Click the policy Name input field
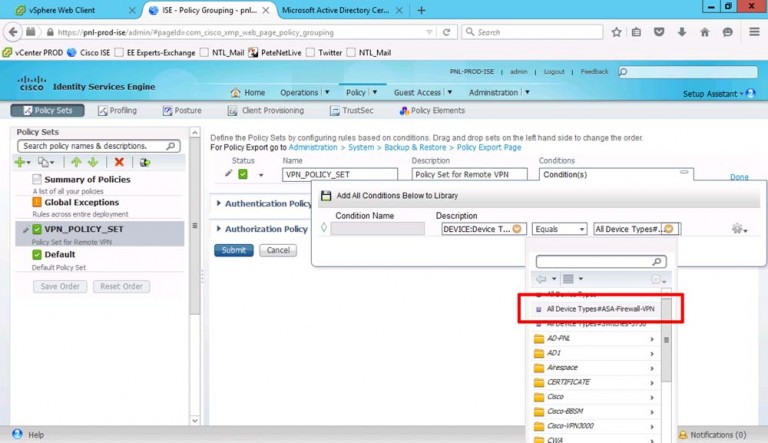 click(x=340, y=174)
